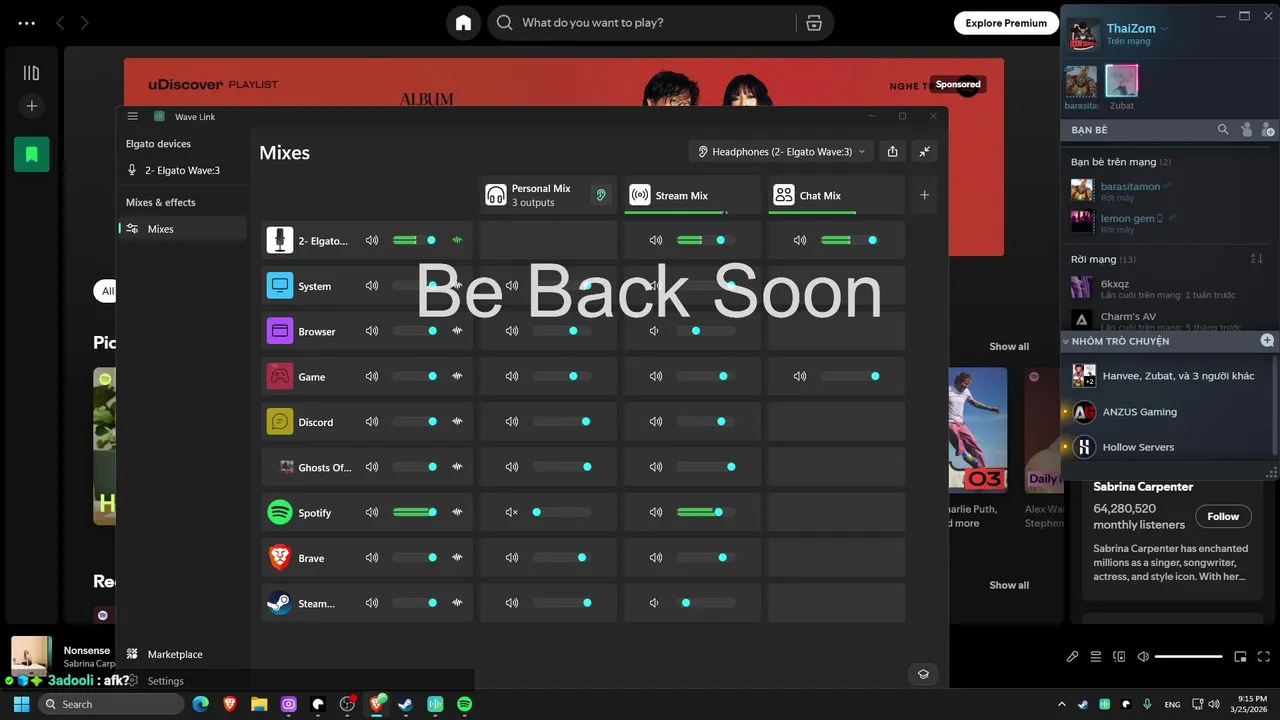Image resolution: width=1280 pixels, height=720 pixels.
Task: Click the System channel monitor icon
Action: [280, 285]
